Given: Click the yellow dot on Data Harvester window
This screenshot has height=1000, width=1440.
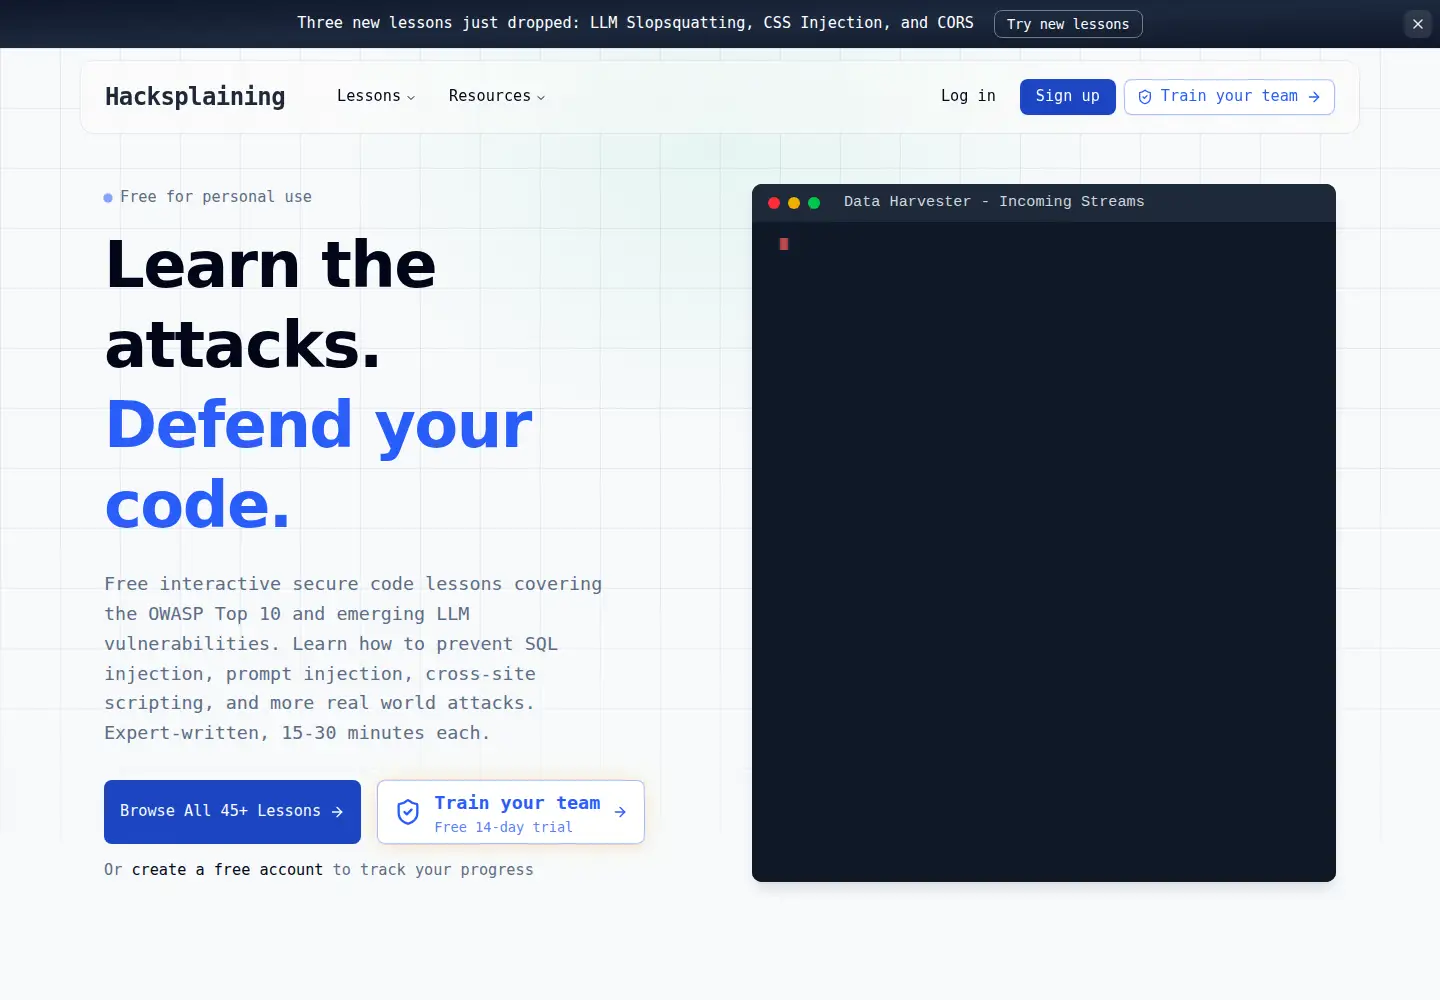Looking at the screenshot, I should [x=794, y=203].
